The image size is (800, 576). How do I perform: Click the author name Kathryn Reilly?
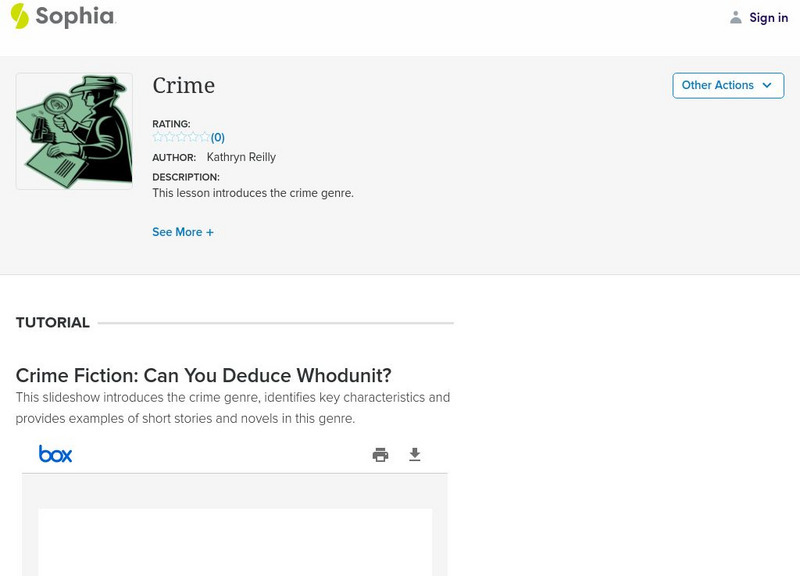click(241, 157)
